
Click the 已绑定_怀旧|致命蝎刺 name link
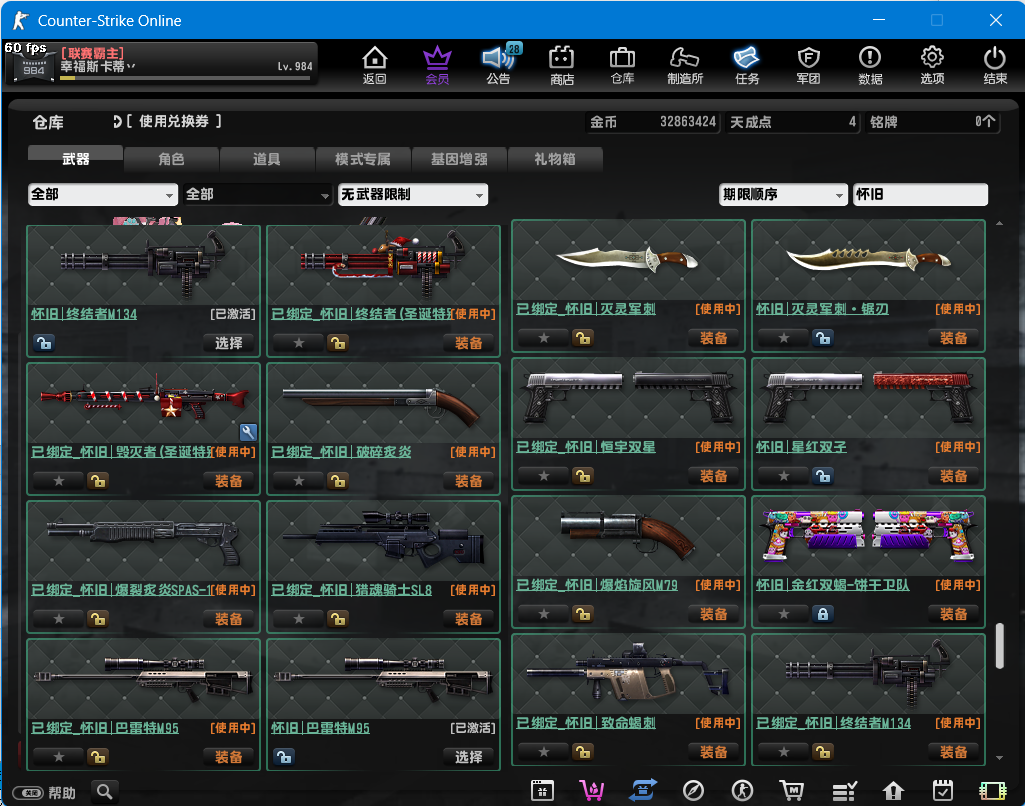586,723
